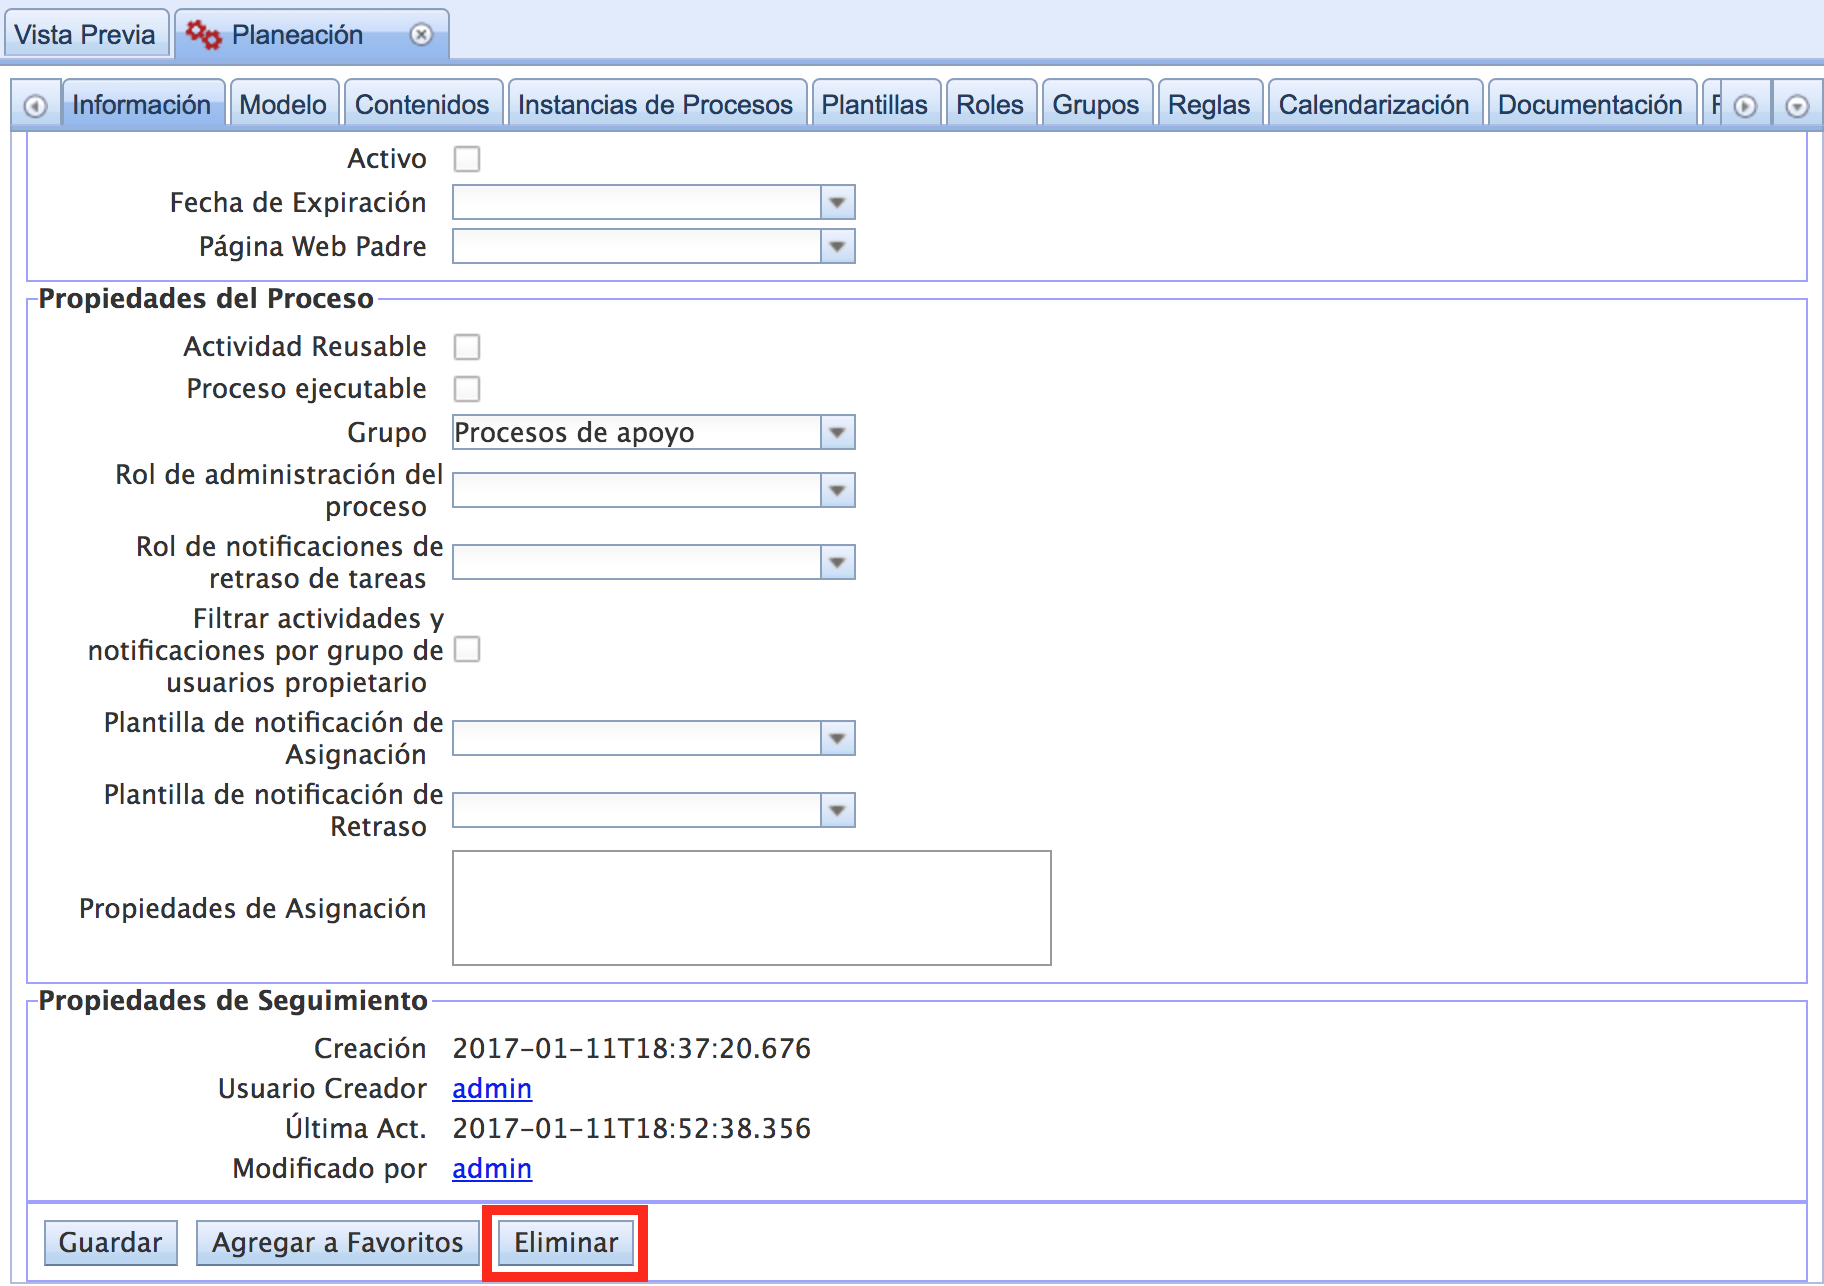This screenshot has height=1286, width=1824.
Task: Select the Creación timestamp 2017-01-11T18:37:20.676
Action: point(631,1049)
